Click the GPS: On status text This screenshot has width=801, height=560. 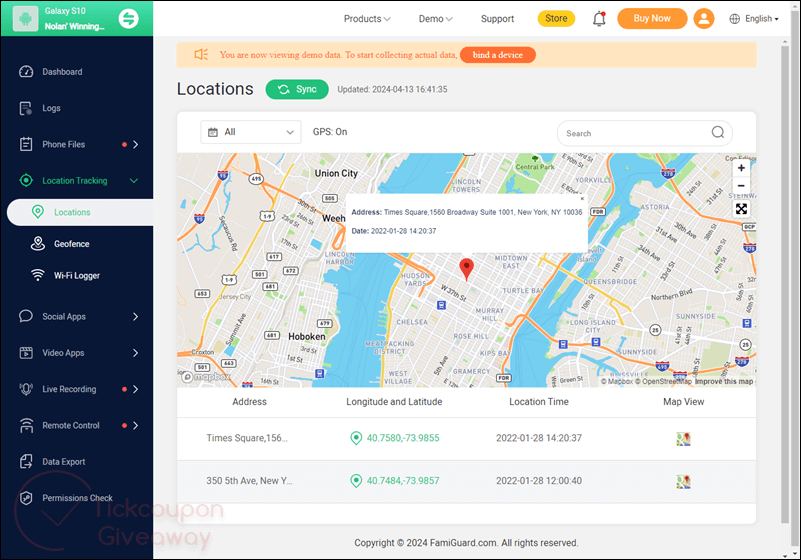[329, 132]
